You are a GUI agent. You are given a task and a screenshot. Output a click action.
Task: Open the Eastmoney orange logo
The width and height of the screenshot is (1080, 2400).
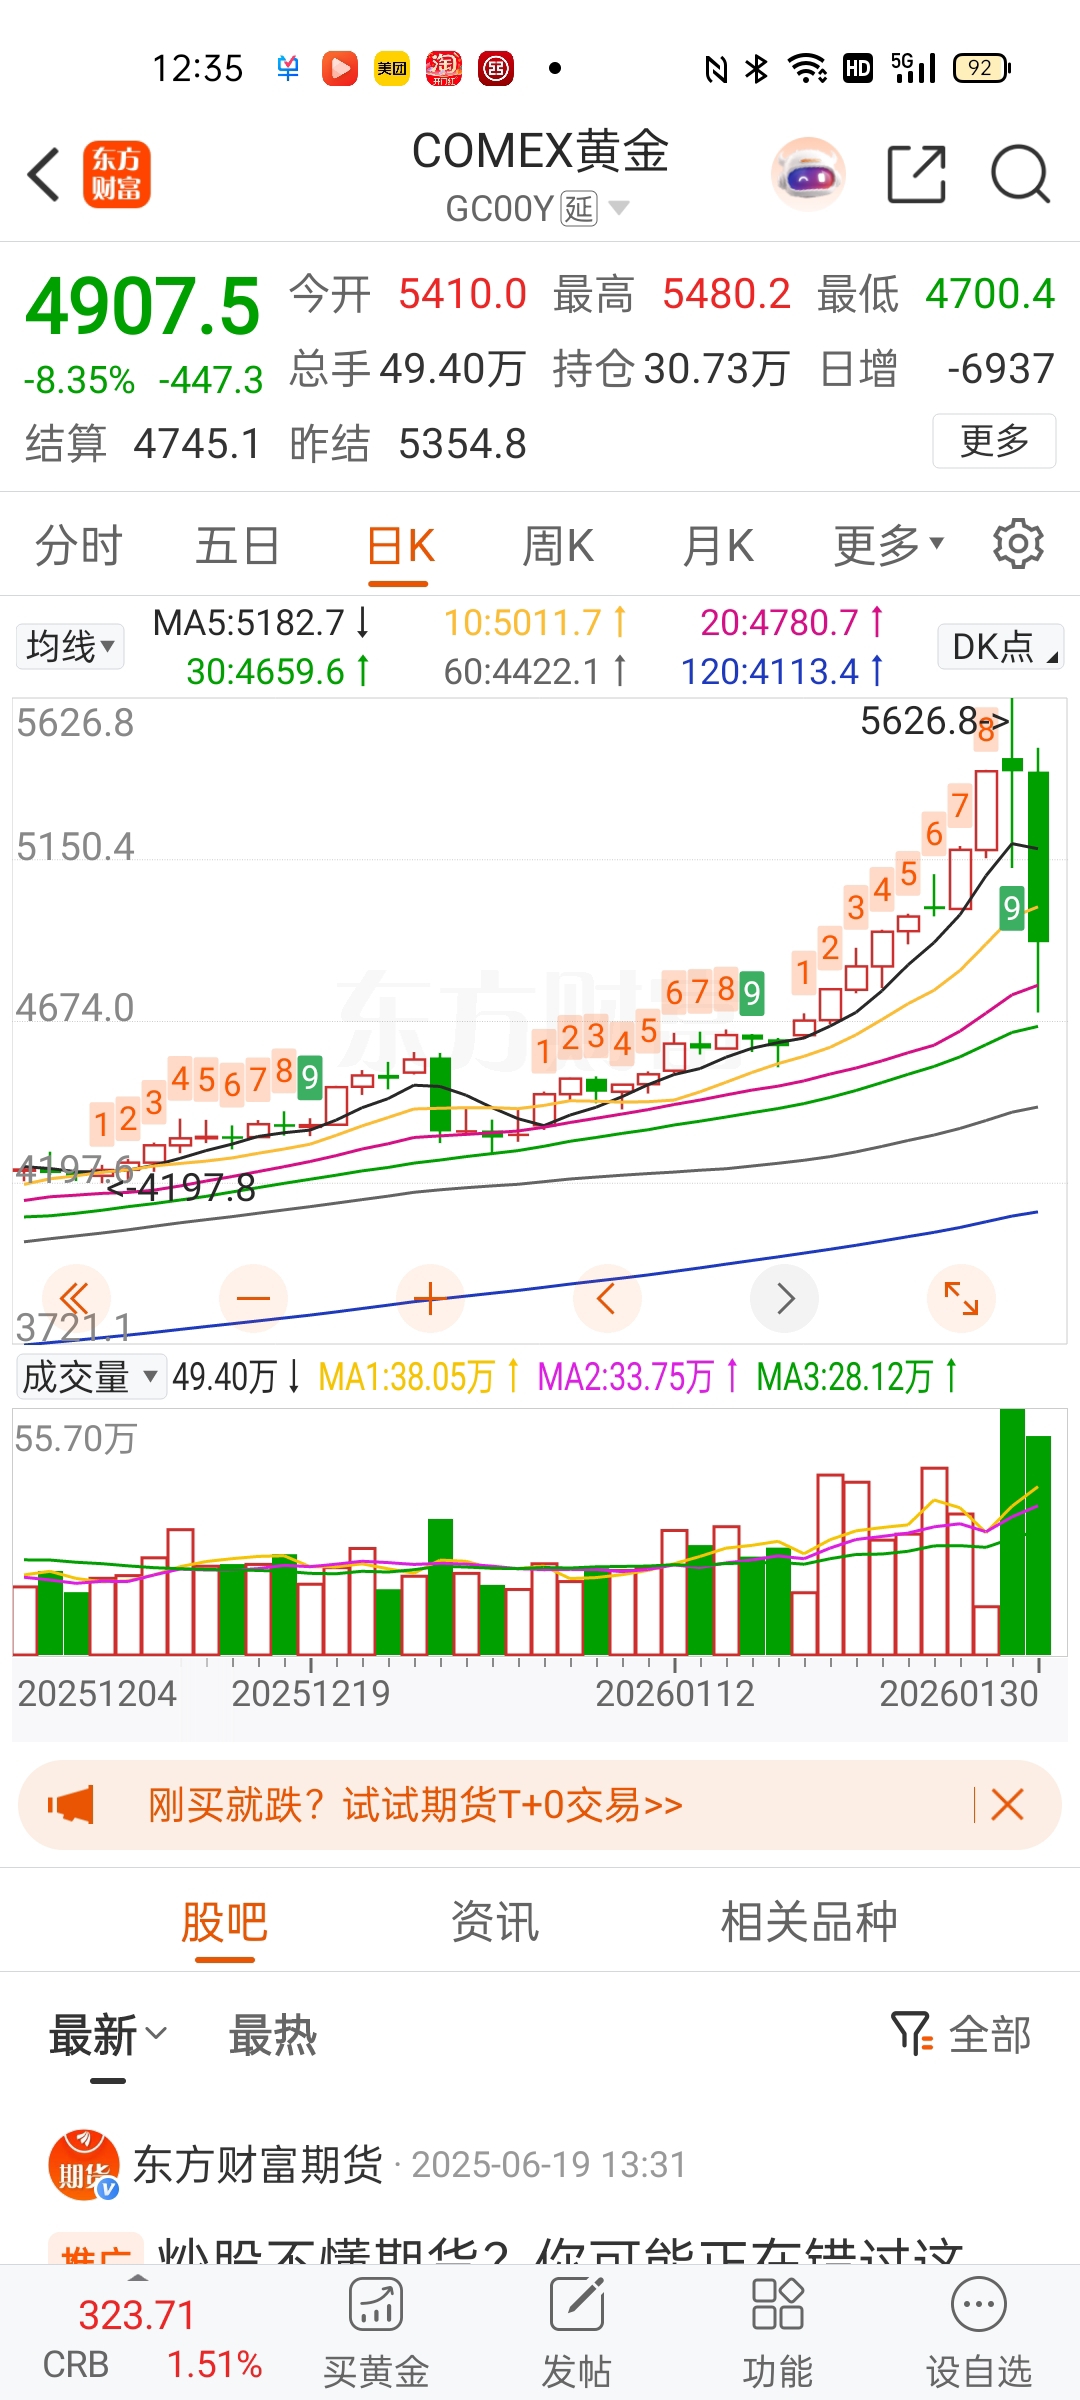116,174
